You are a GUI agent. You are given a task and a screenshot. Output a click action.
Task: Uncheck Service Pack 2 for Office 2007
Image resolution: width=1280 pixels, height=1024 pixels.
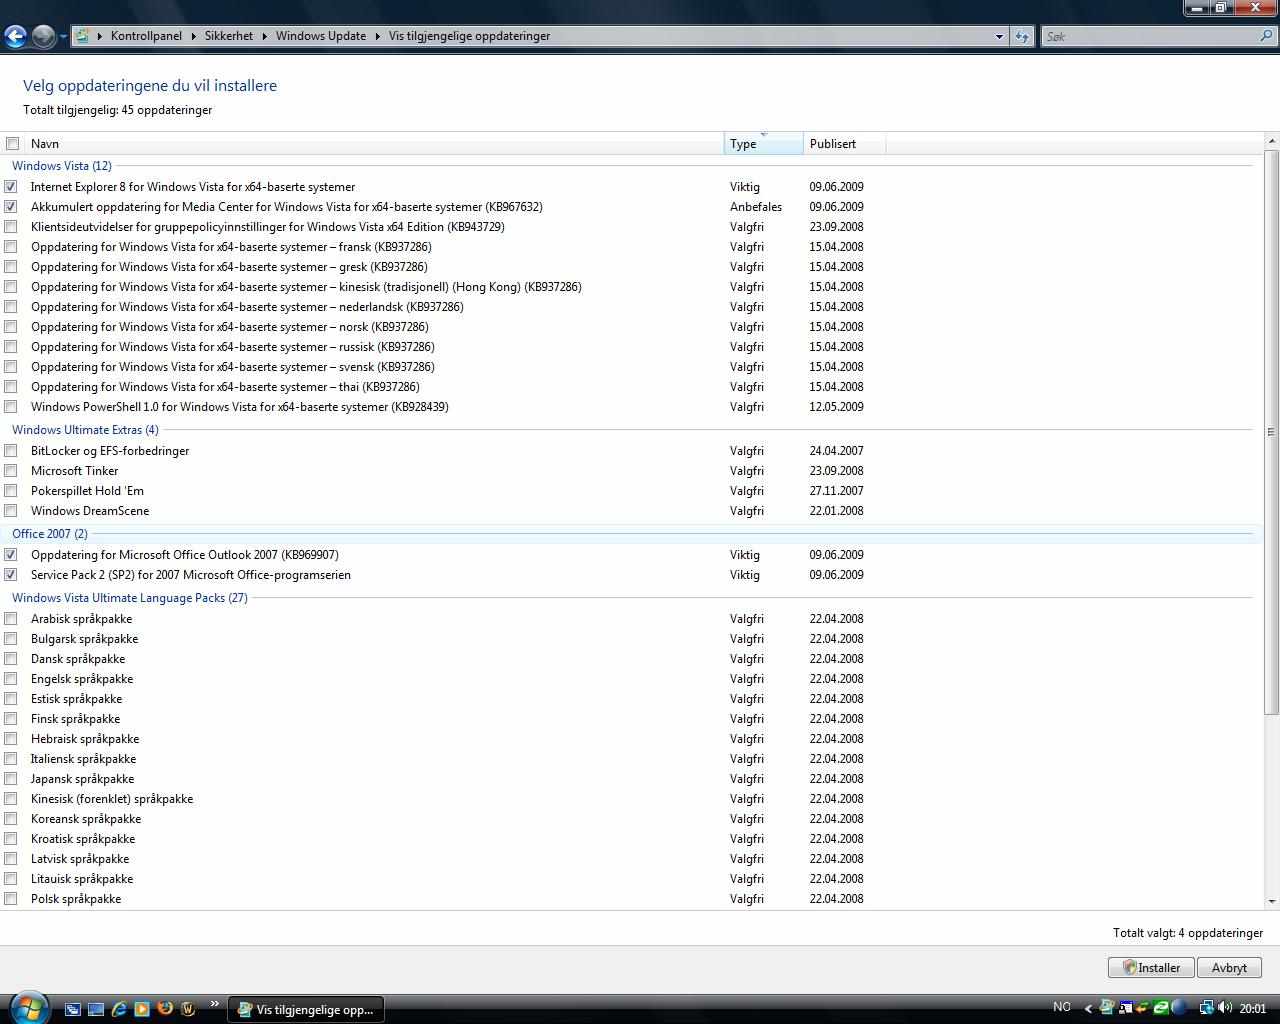[x=11, y=575]
